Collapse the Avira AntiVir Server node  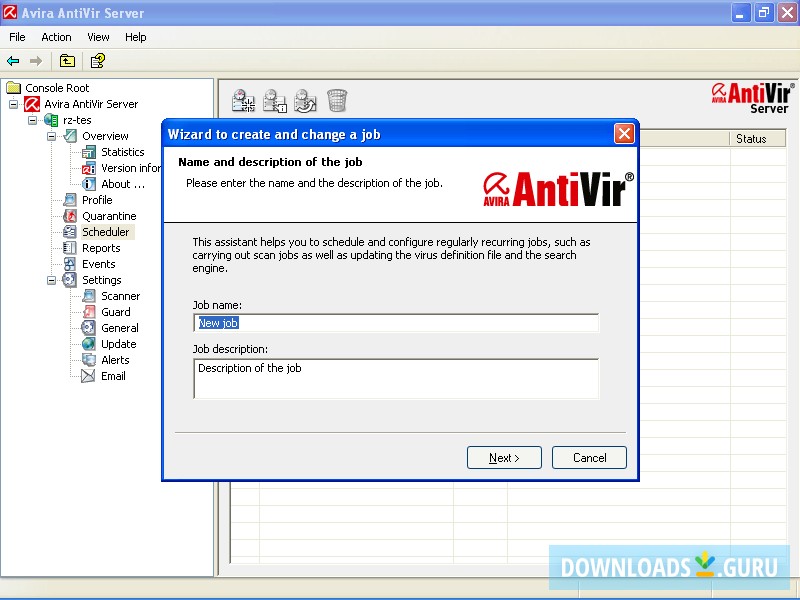pyautogui.click(x=14, y=105)
